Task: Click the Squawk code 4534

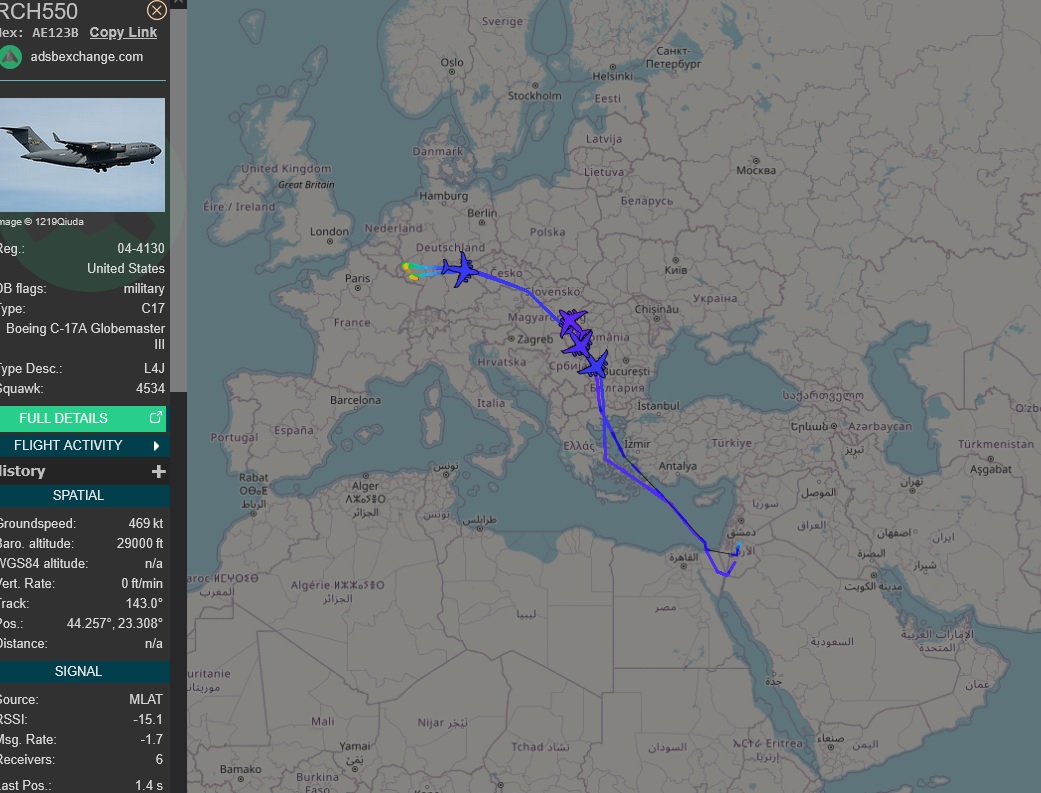Action: click(148, 388)
